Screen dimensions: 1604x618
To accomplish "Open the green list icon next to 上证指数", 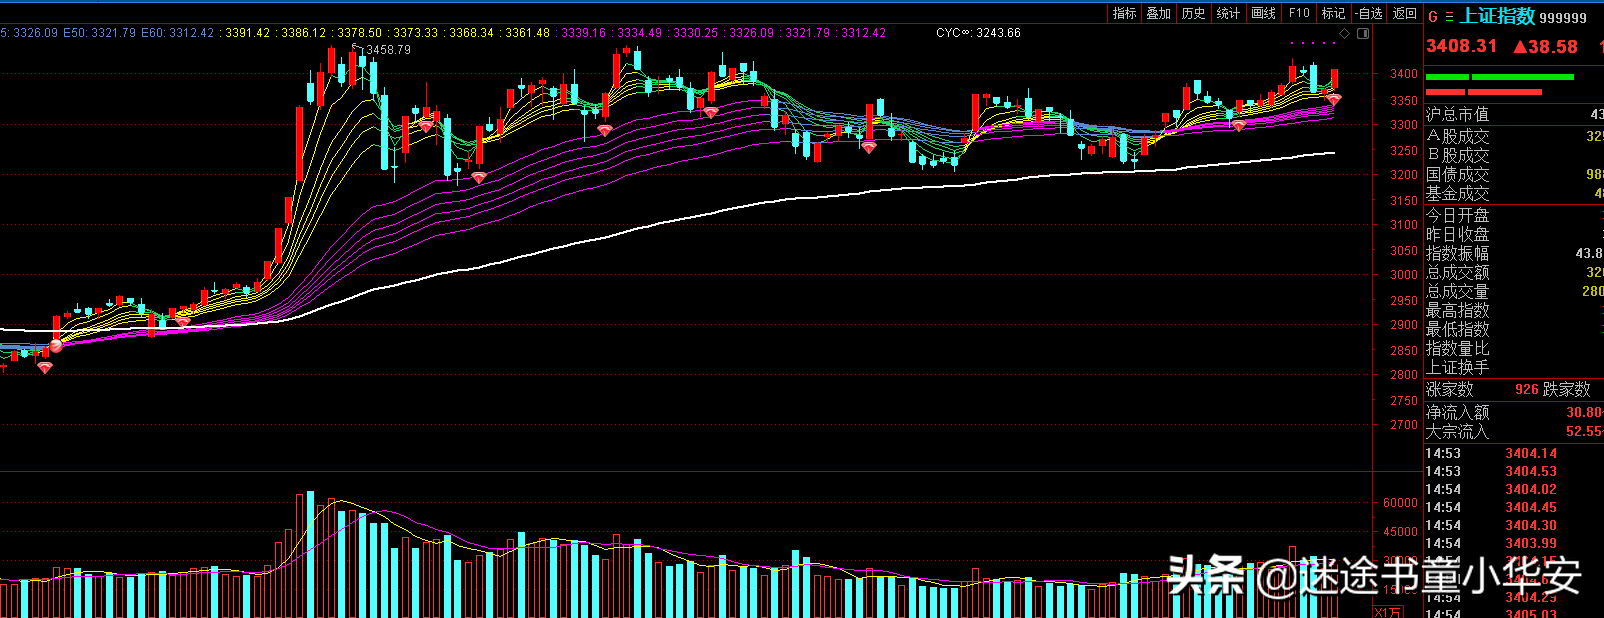I will tap(1449, 17).
